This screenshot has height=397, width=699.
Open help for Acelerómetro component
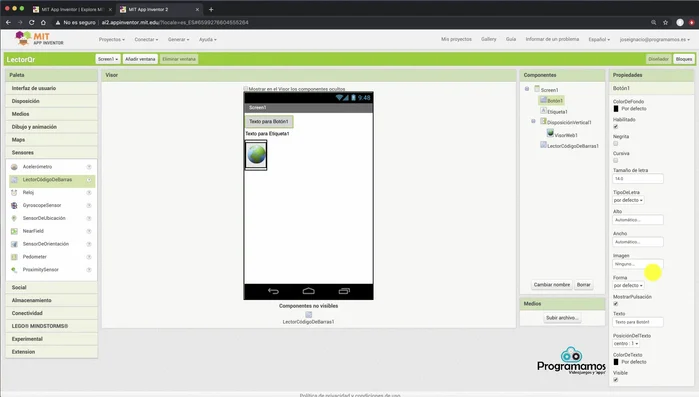(x=89, y=167)
